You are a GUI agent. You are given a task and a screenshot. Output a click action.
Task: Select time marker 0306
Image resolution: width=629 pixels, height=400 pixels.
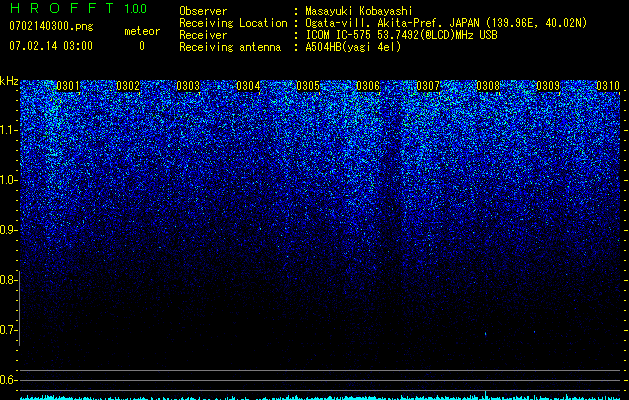tap(368, 86)
